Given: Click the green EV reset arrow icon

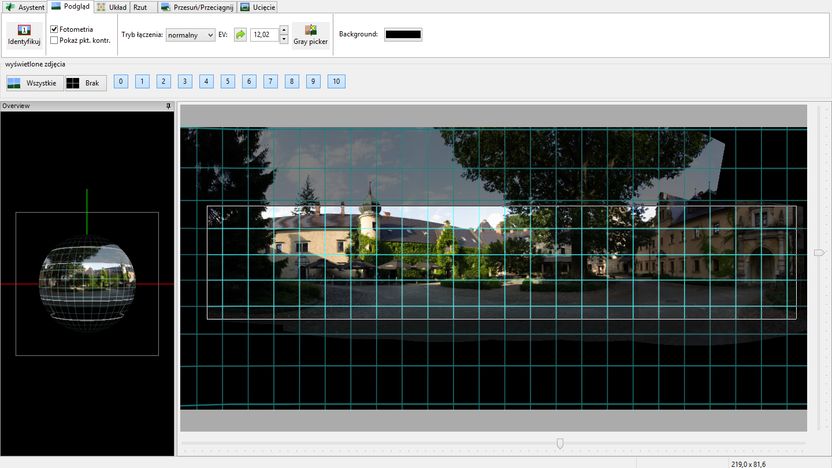Looking at the screenshot, I should click(240, 34).
